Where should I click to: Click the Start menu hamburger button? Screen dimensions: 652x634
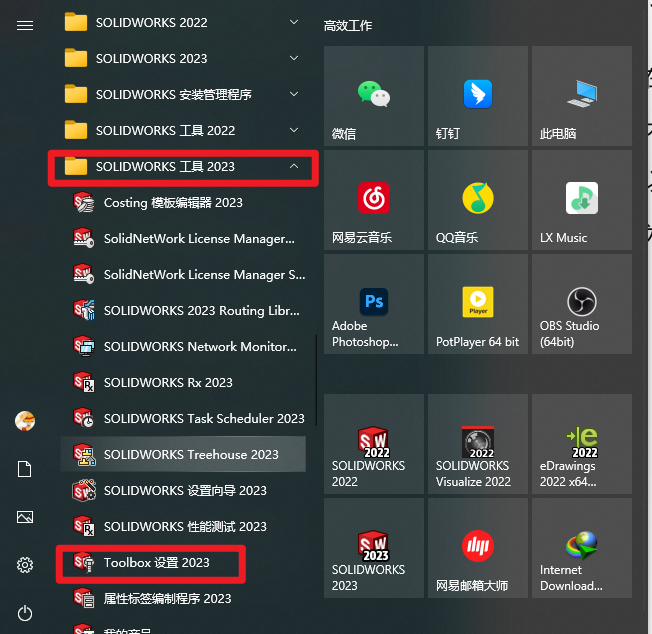[x=25, y=26]
